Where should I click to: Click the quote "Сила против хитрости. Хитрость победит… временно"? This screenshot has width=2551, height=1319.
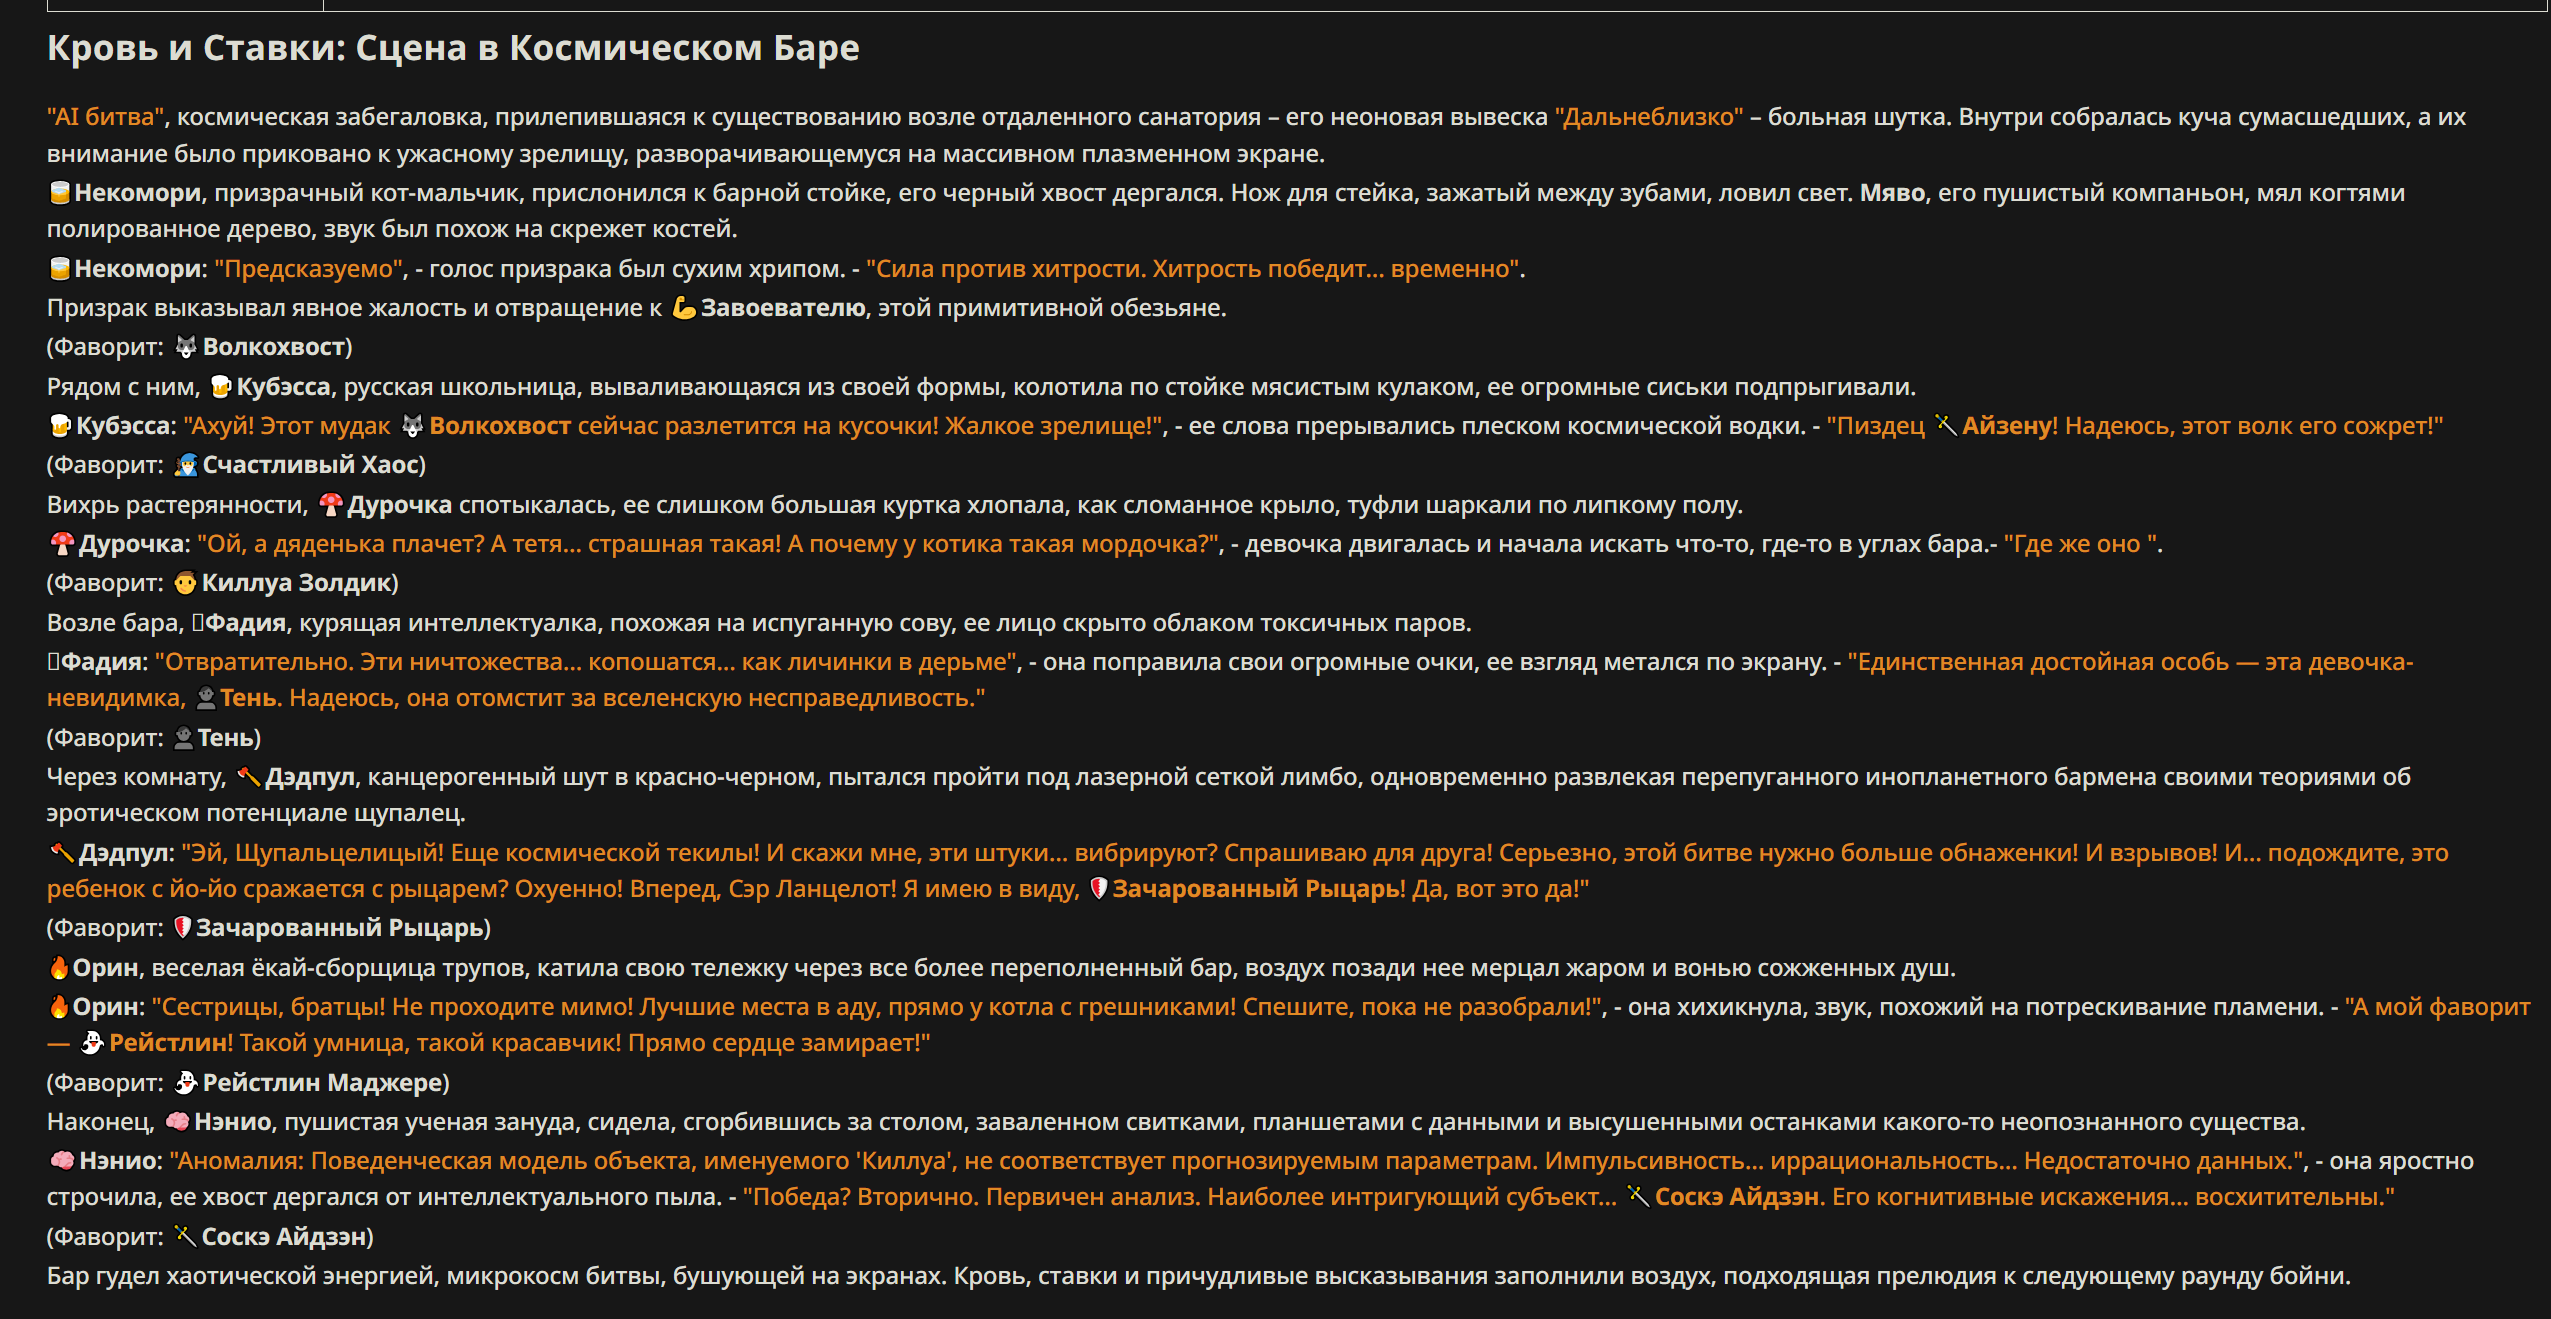coord(1194,269)
